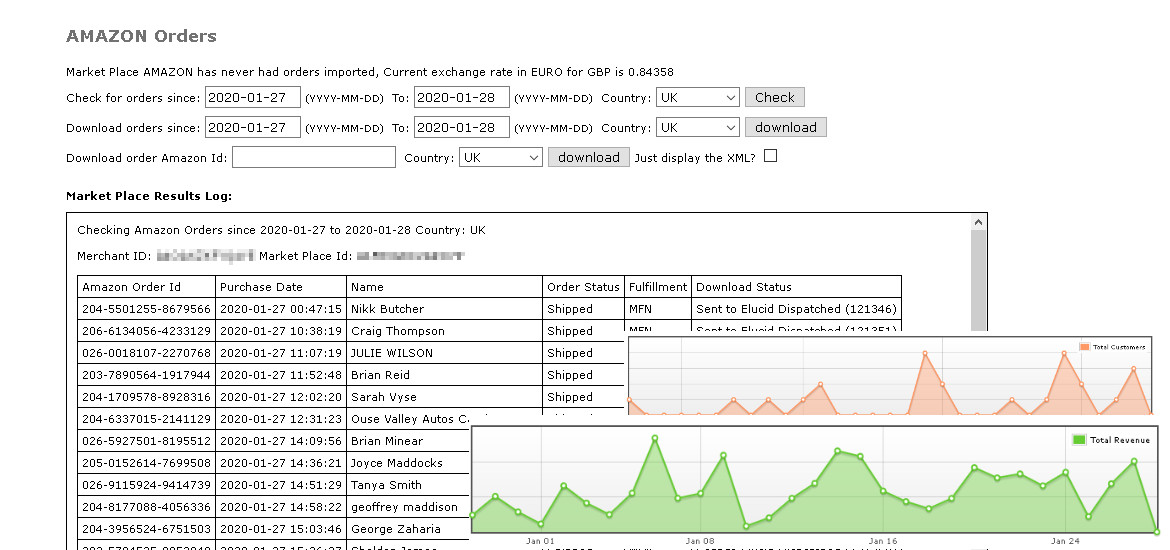Tick the Just display the XML checkbox

(771, 155)
